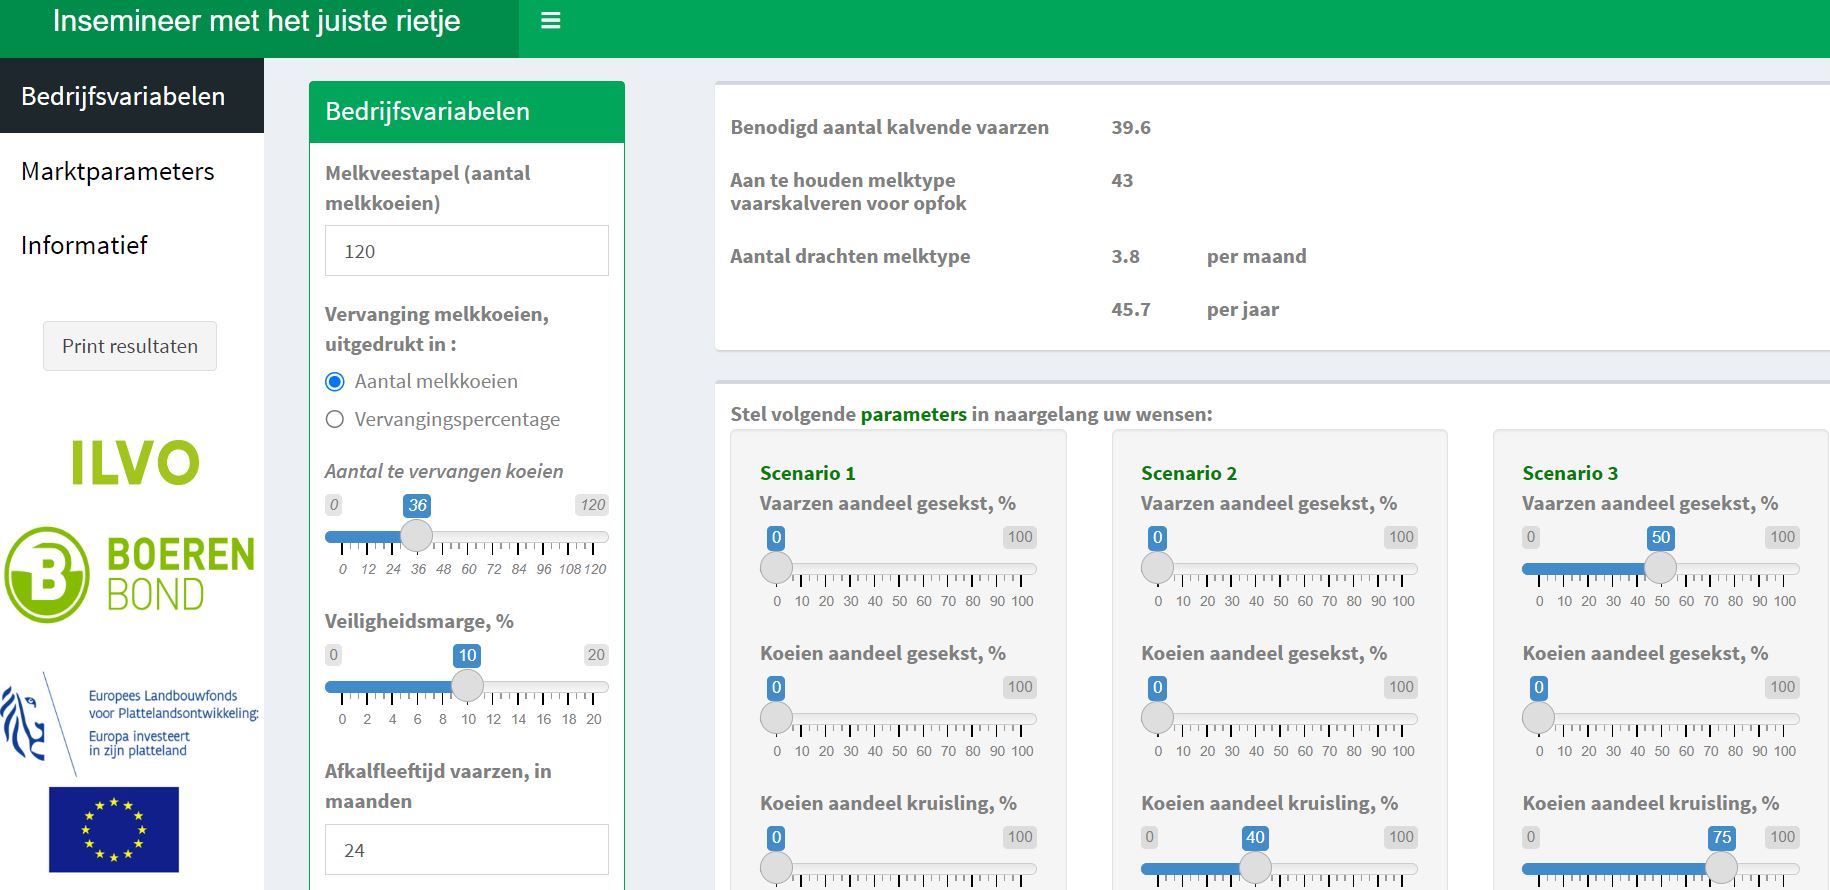Click Scenario 3 Koeien aandeel gesekst slider handle
This screenshot has width=1830, height=890.
[1538, 718]
